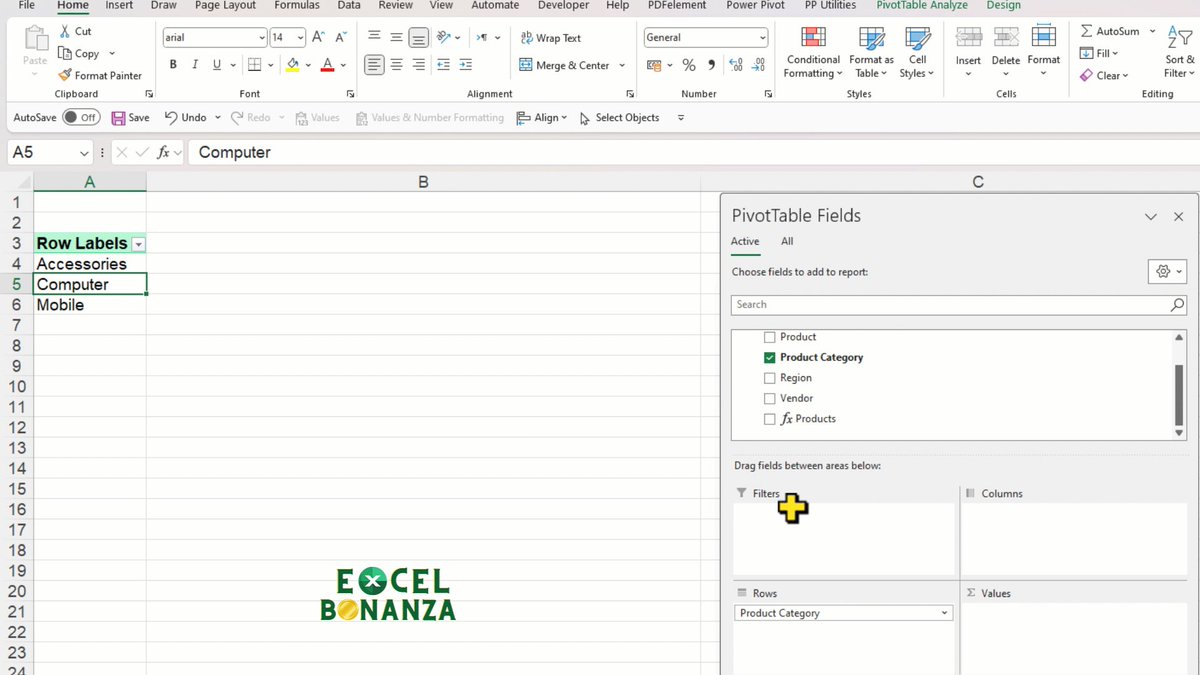
Task: Click the Insert cells icon
Action: click(x=968, y=38)
